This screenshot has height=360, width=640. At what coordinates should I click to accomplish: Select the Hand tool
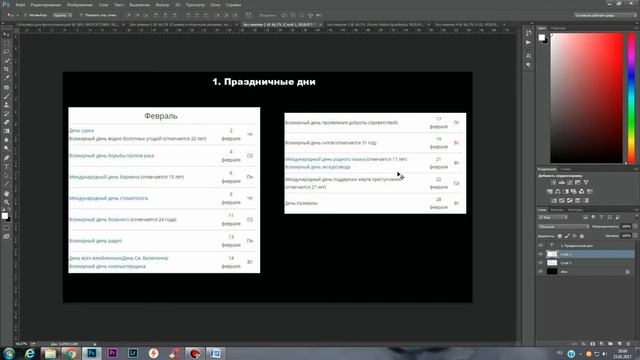pyautogui.click(x=6, y=193)
